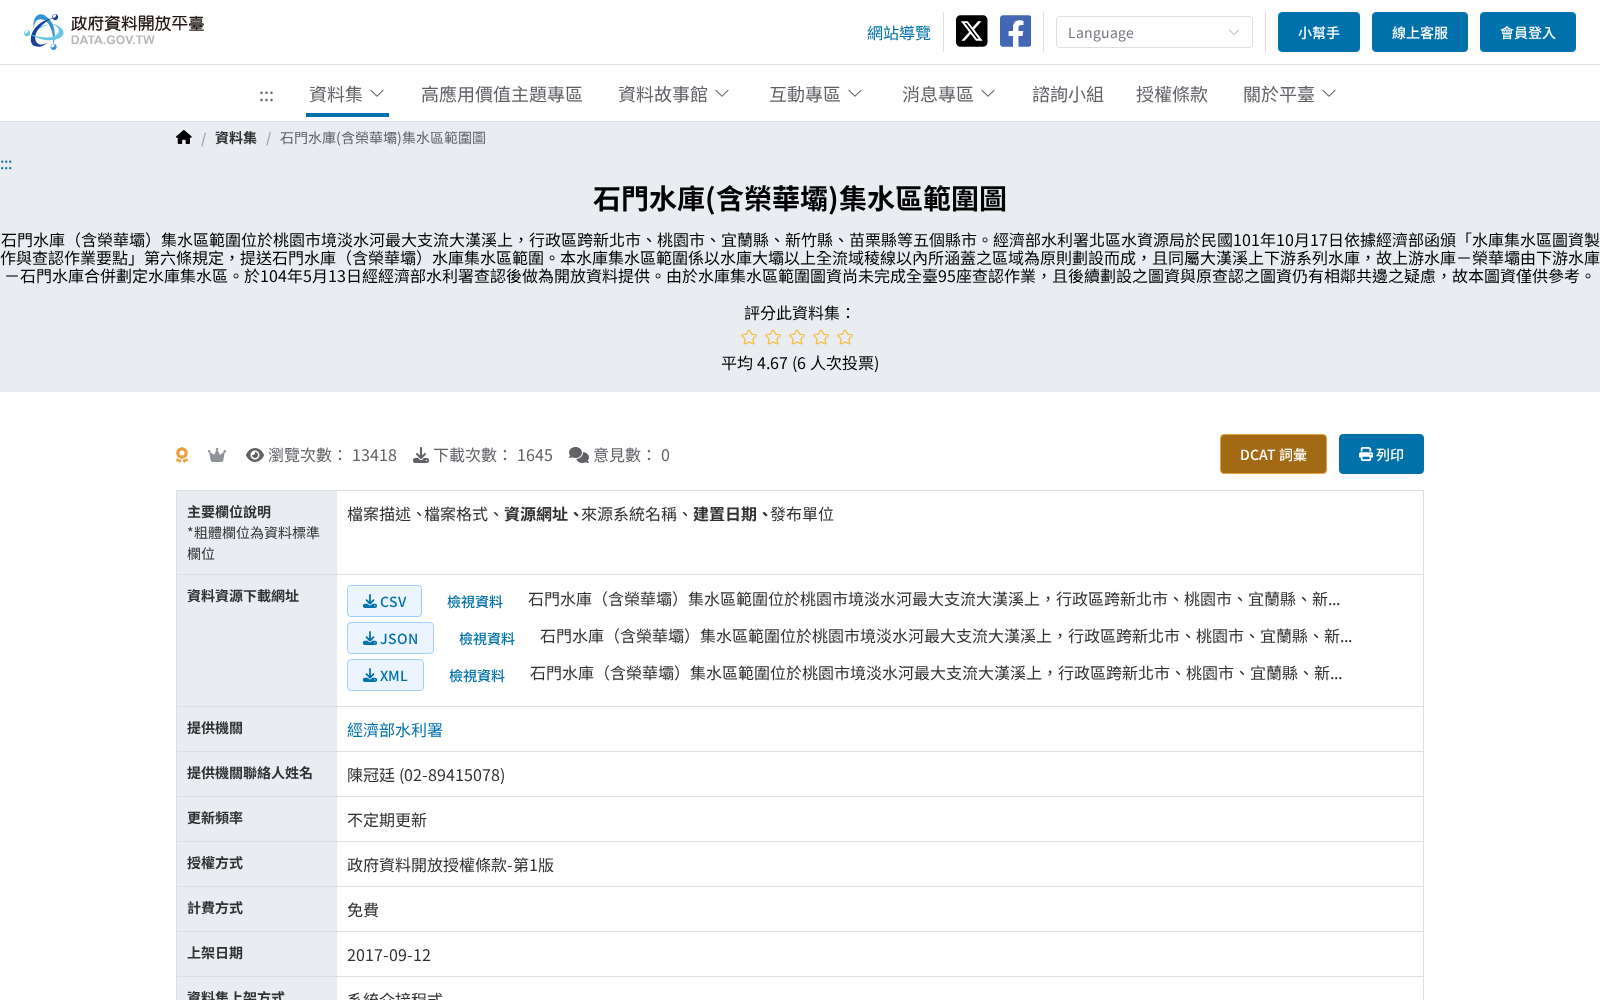Screen dimensions: 1600x1000
Task: Expand the 關於平臺 menu
Action: click(1290, 94)
